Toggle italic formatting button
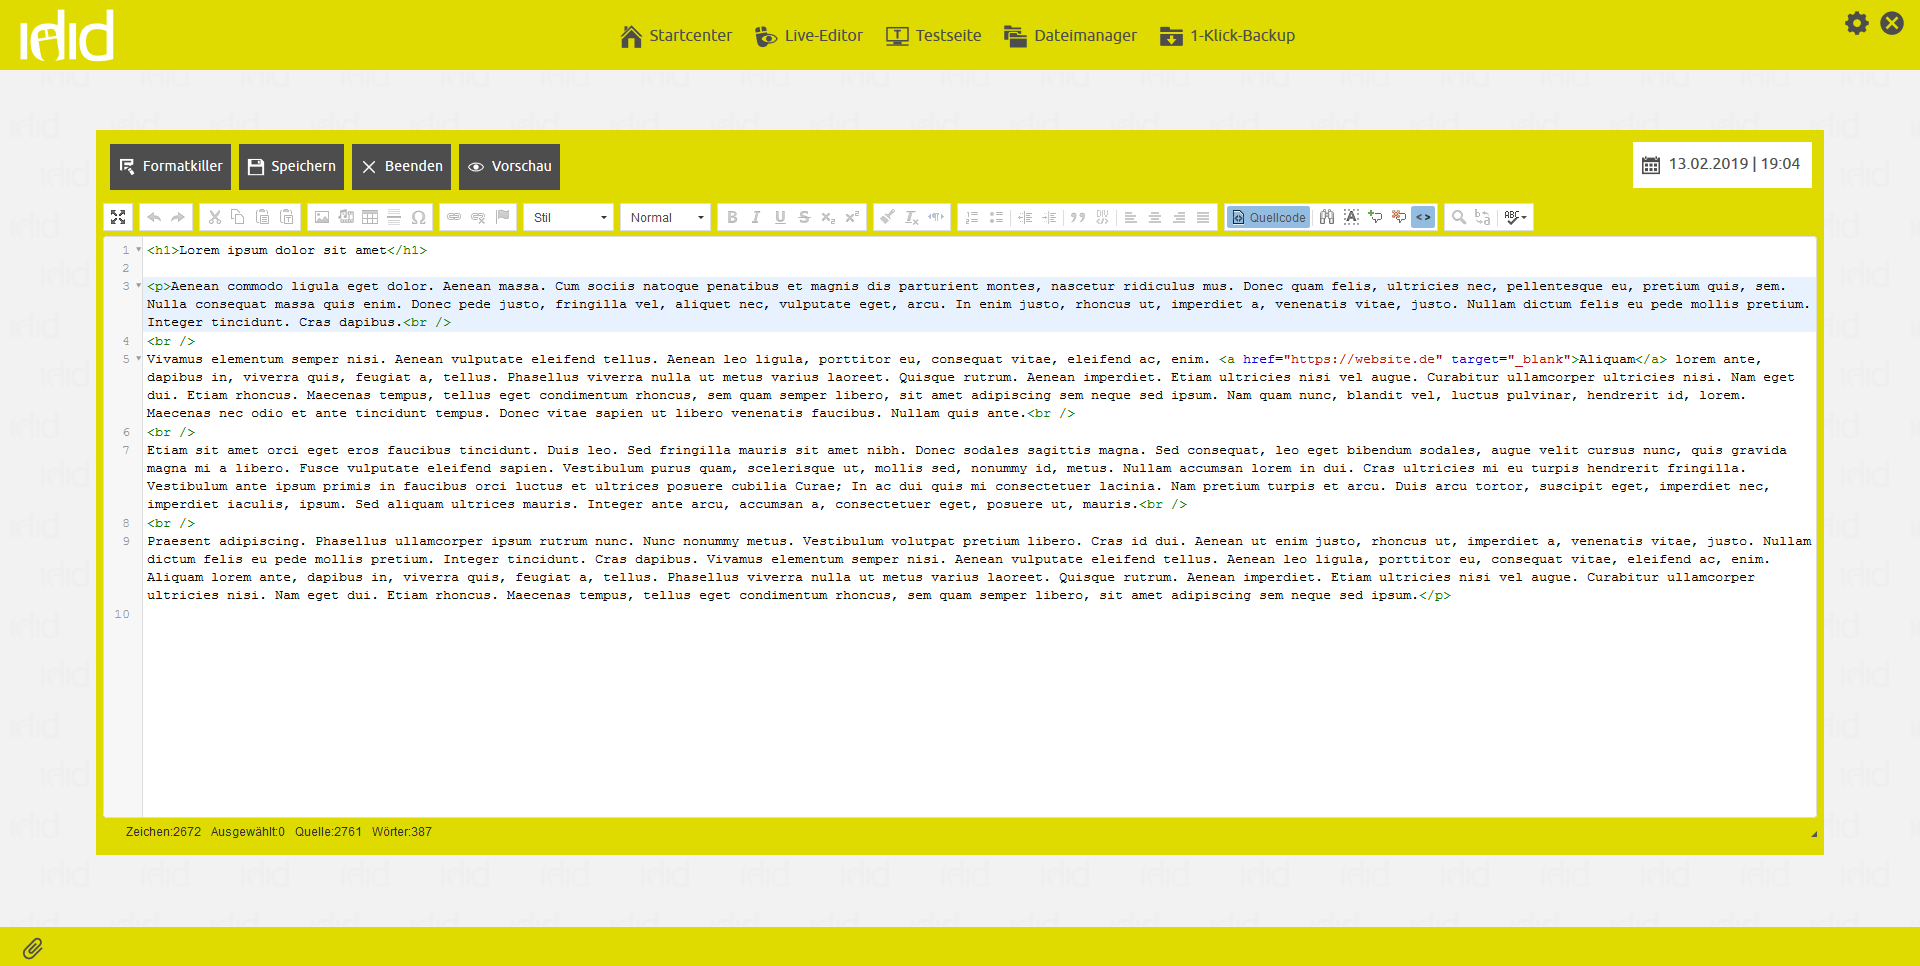Viewport: 1920px width, 966px height. [756, 217]
